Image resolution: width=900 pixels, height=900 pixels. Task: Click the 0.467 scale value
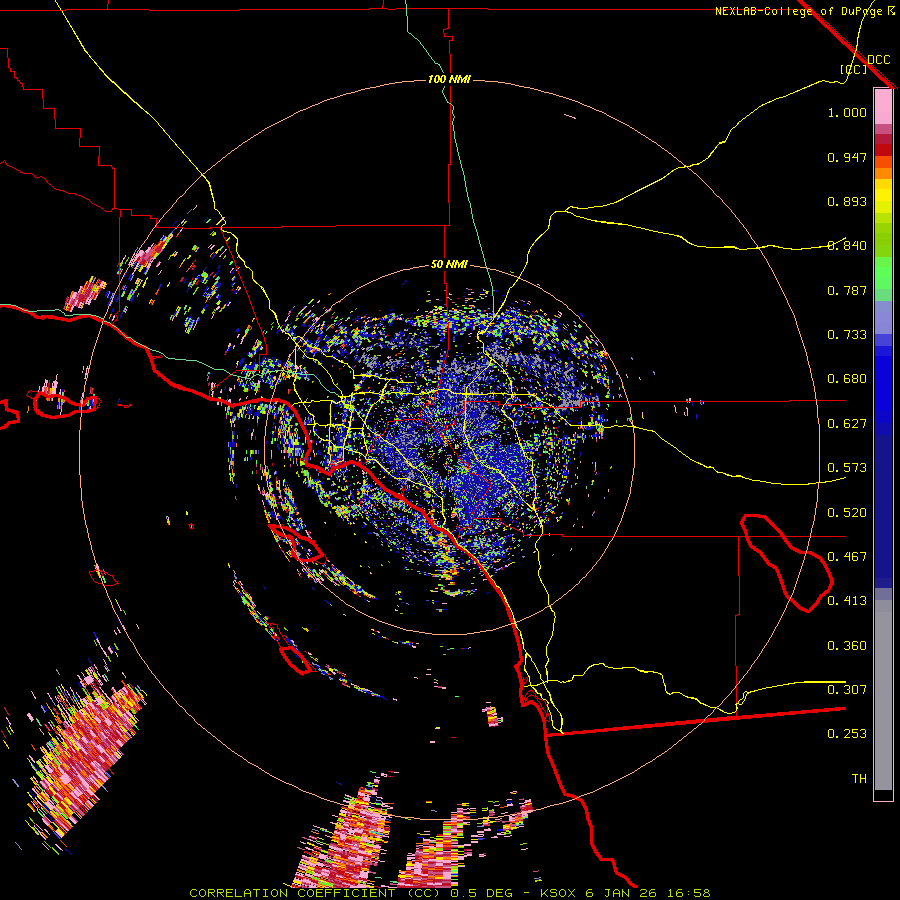point(847,557)
